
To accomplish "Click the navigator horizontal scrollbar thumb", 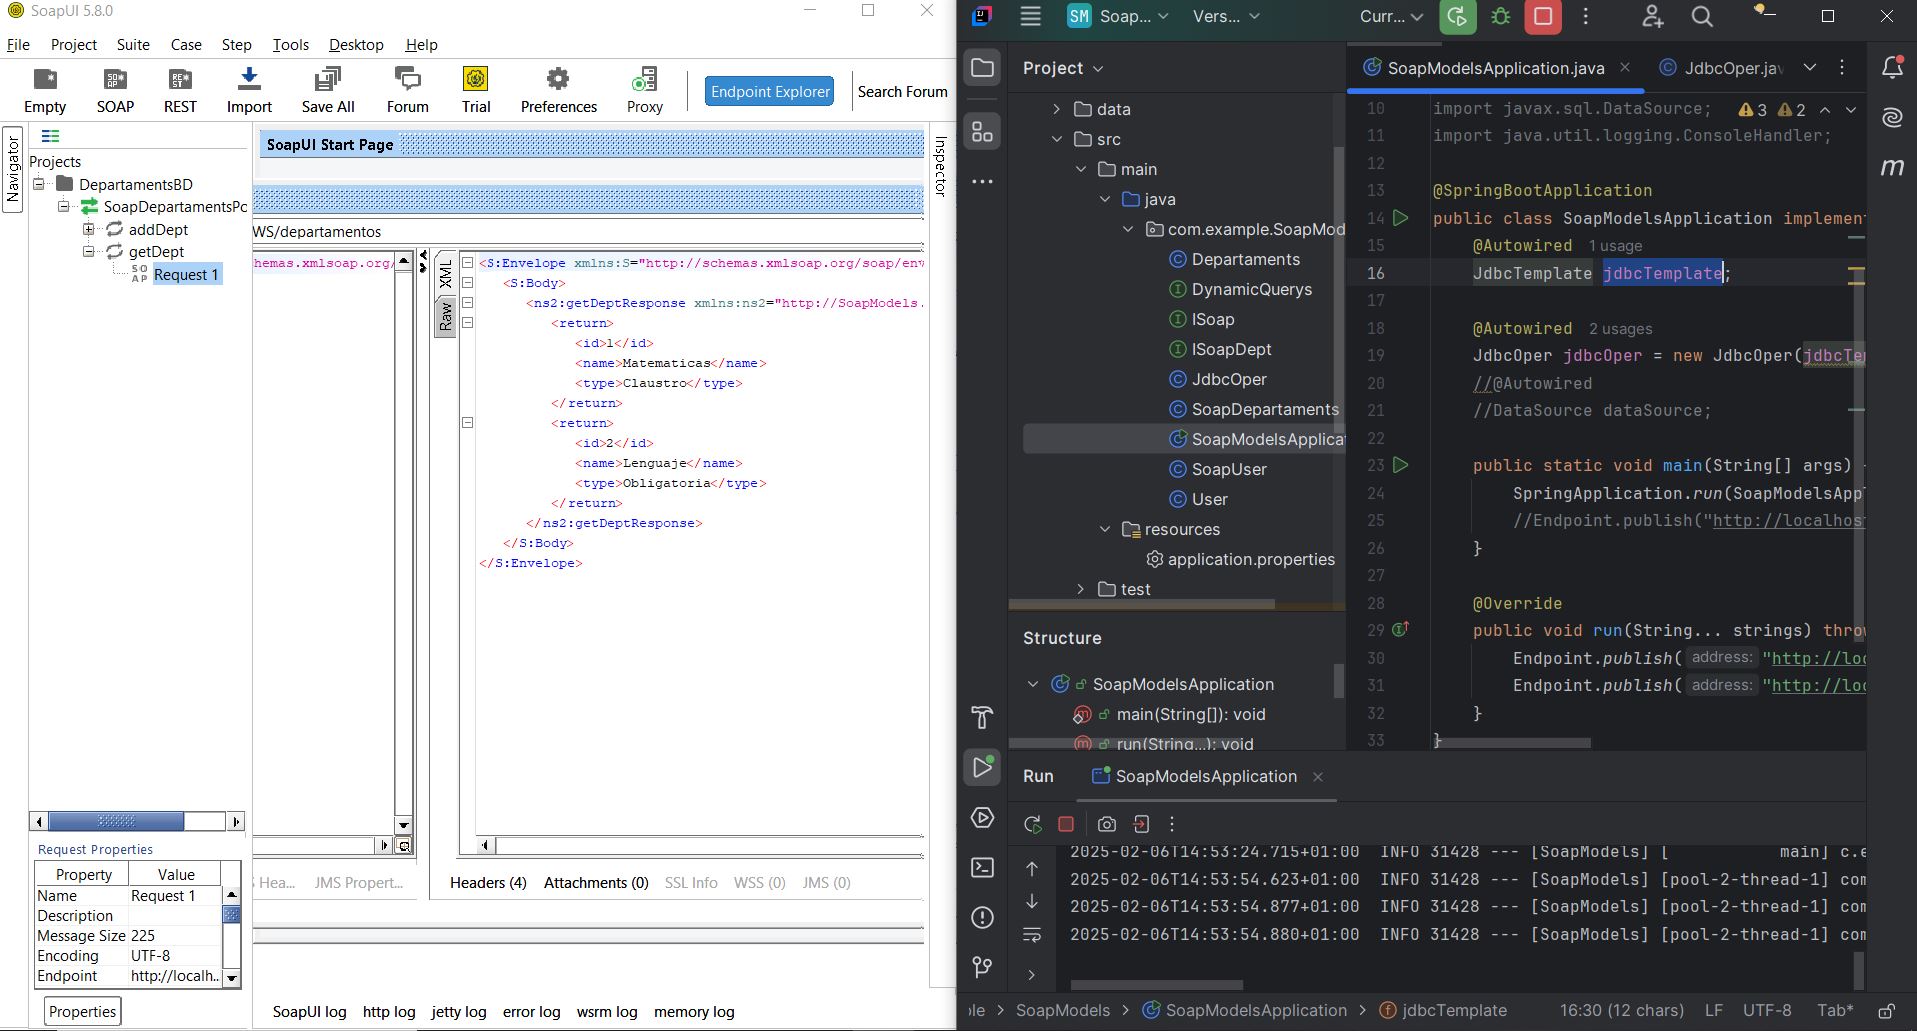I will [116, 821].
